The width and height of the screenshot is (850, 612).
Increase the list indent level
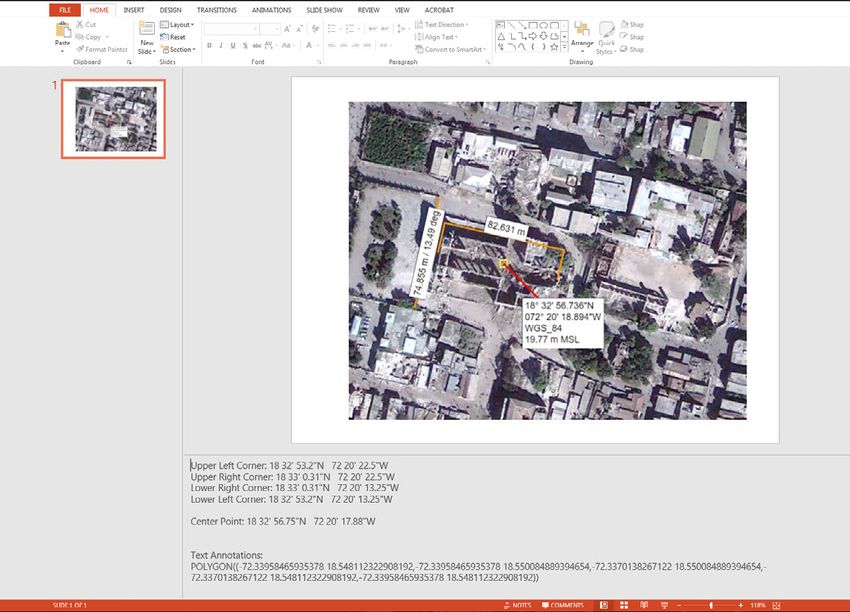pos(385,29)
